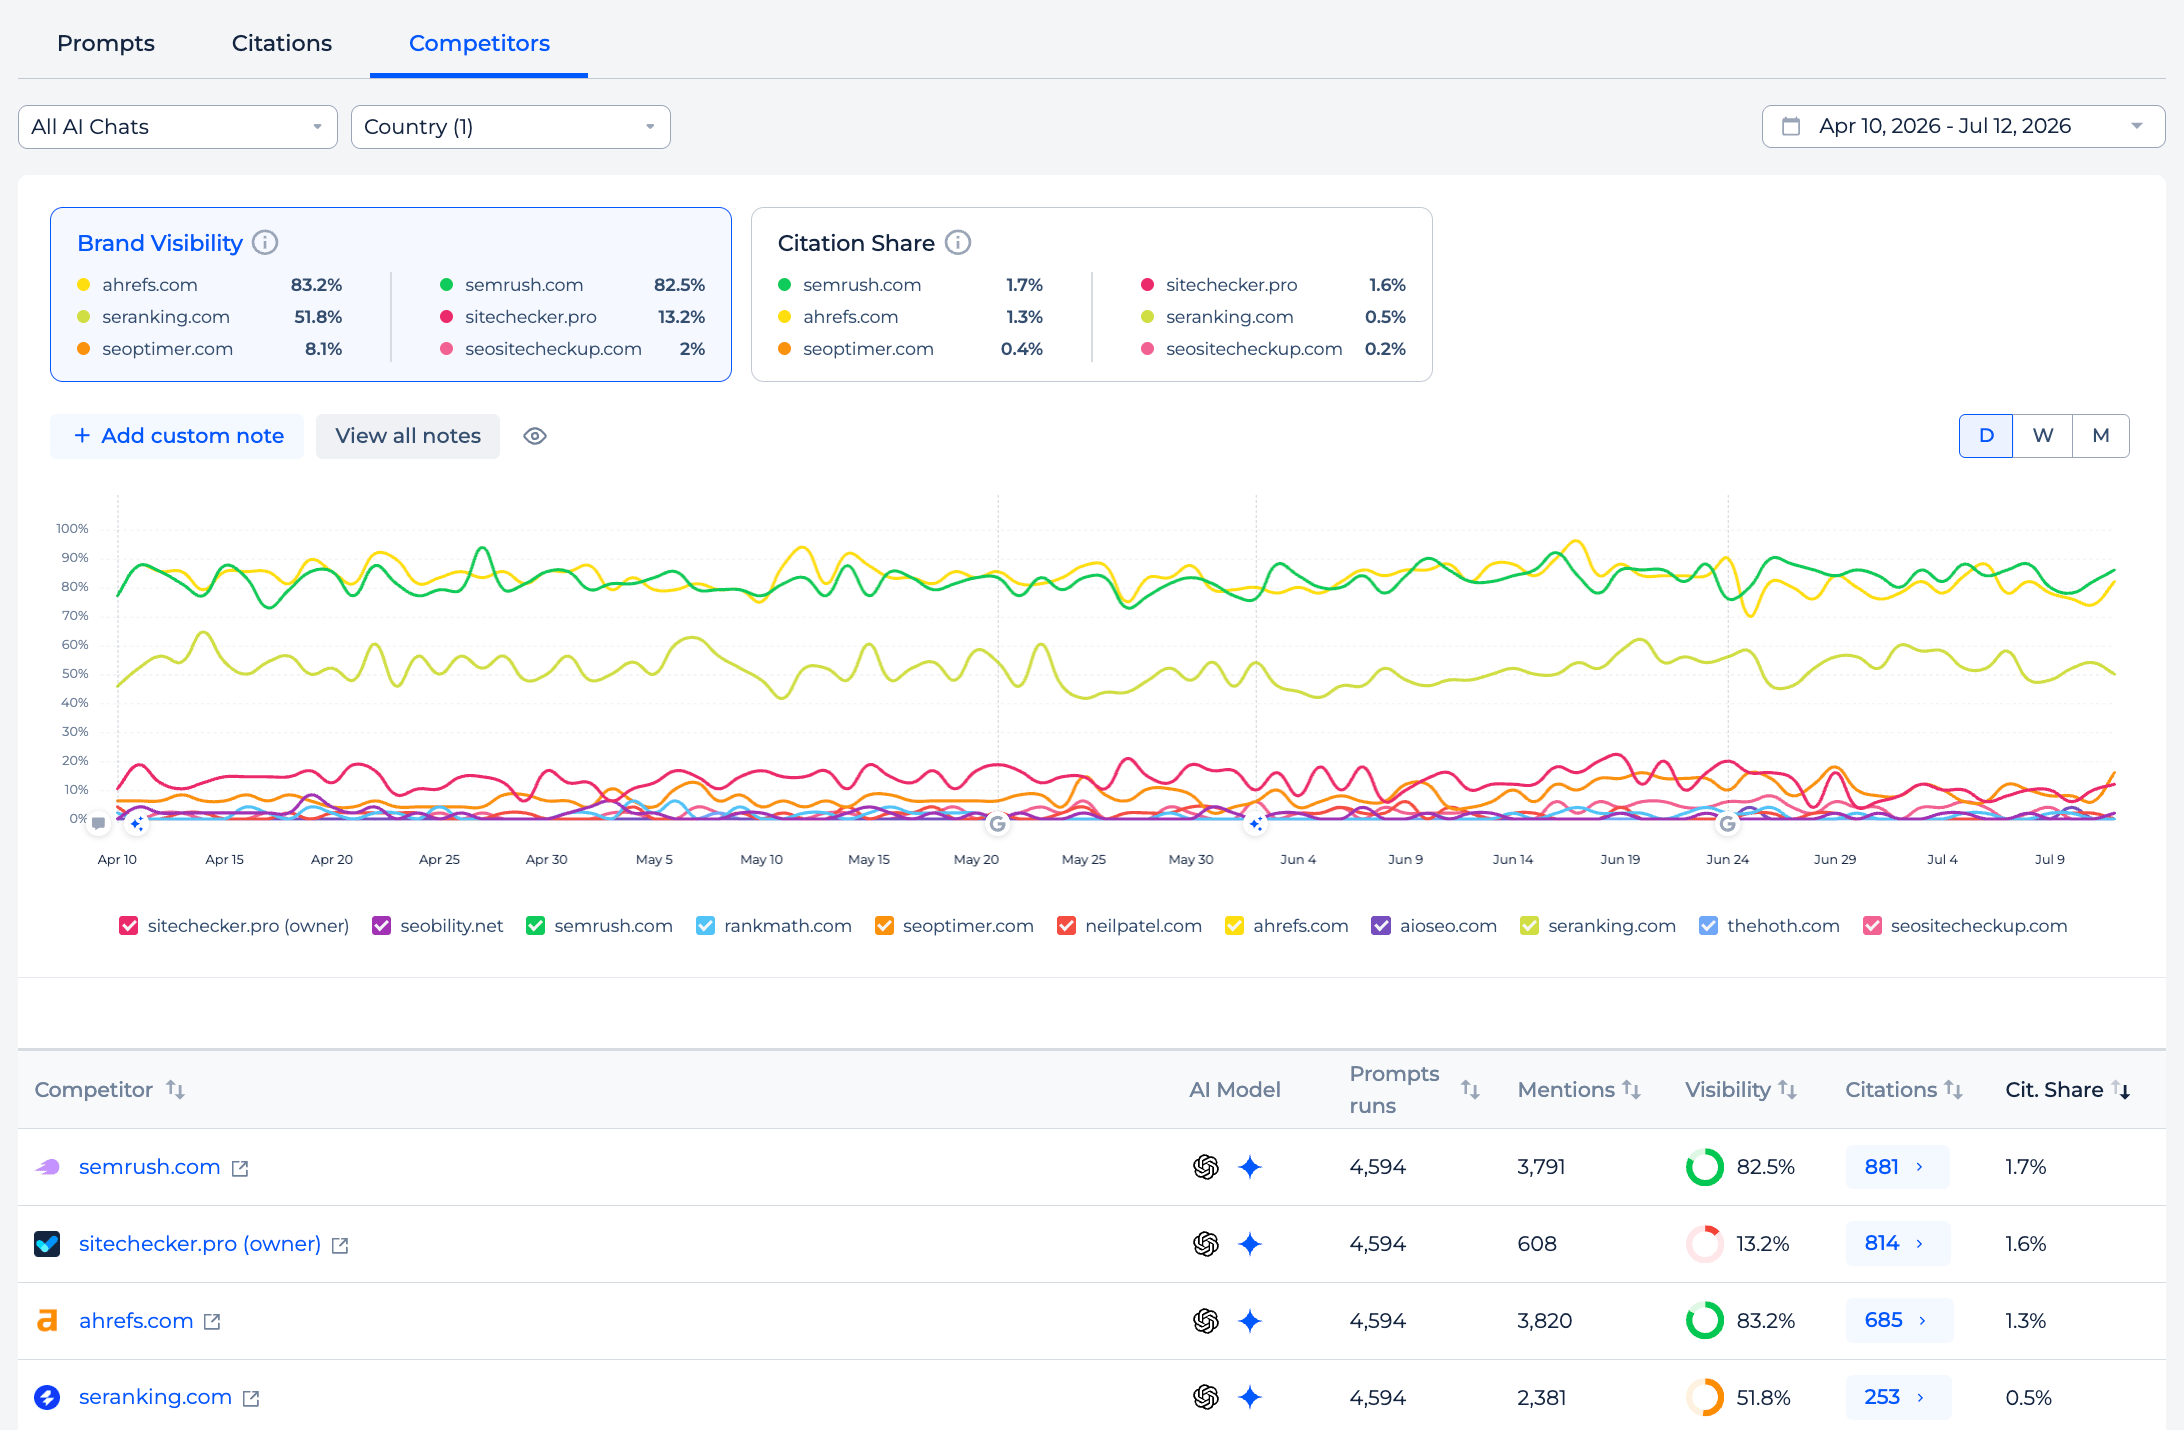Toggle notes visibility eye icon

coord(535,436)
